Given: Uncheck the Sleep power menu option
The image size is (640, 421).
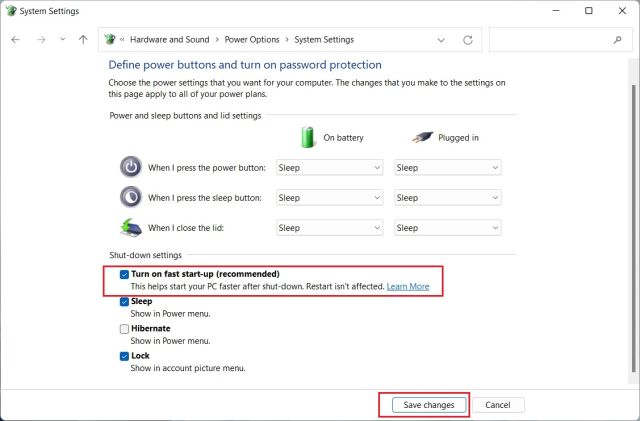Looking at the screenshot, I should pyautogui.click(x=124, y=301).
